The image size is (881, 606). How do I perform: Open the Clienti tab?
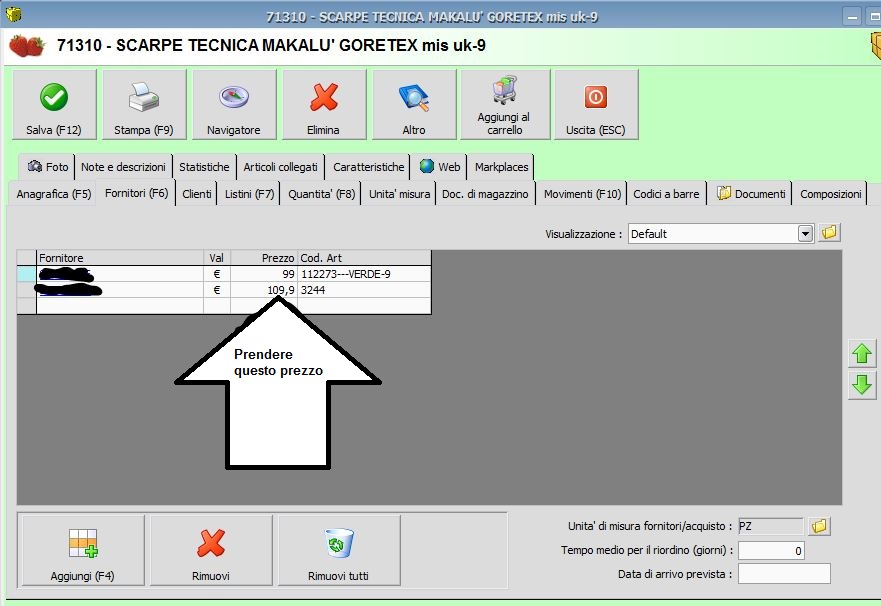point(197,194)
